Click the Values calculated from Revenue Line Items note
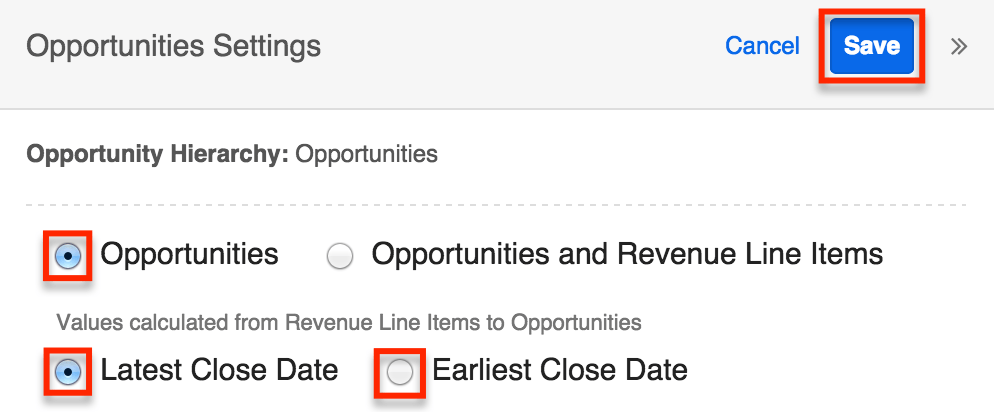The image size is (994, 412). point(348,322)
